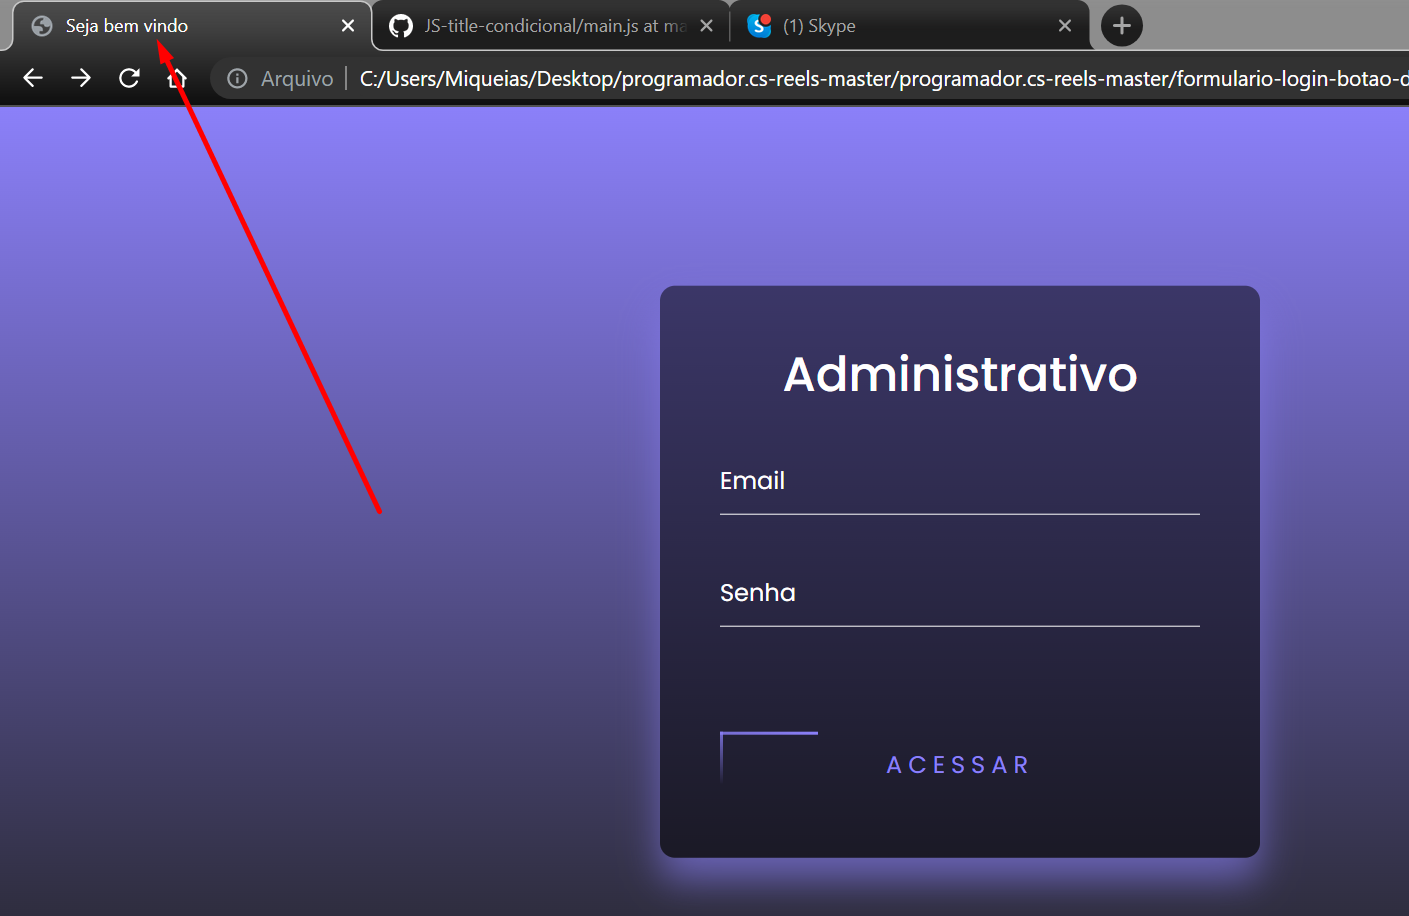
Task: Select the Seja bem vindo tab
Action: point(180,25)
